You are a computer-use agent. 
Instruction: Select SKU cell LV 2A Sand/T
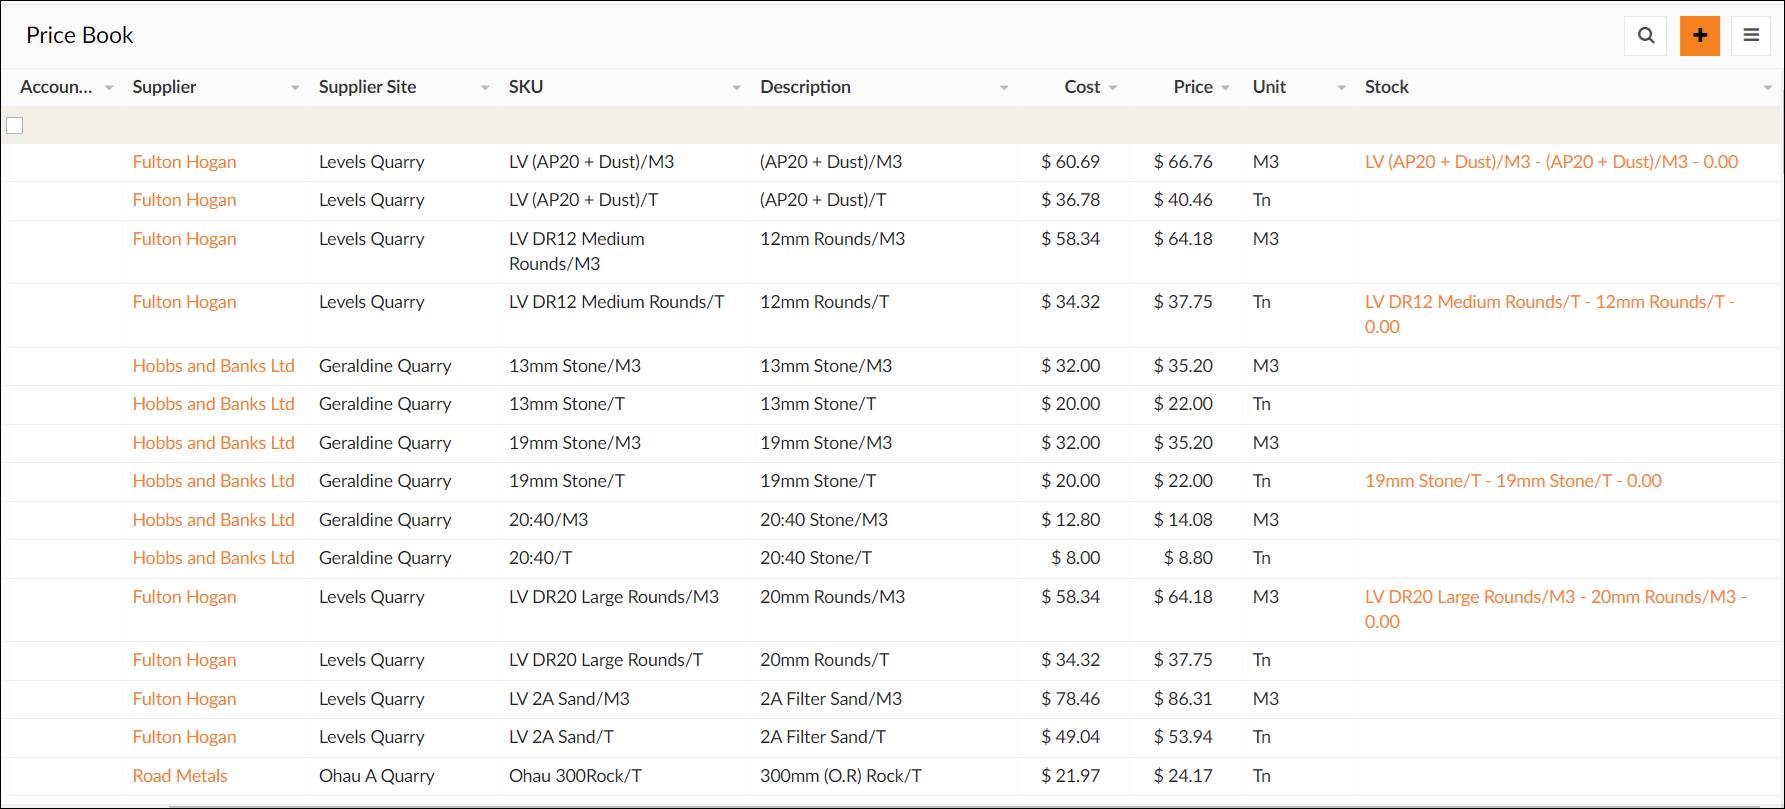pyautogui.click(x=561, y=737)
